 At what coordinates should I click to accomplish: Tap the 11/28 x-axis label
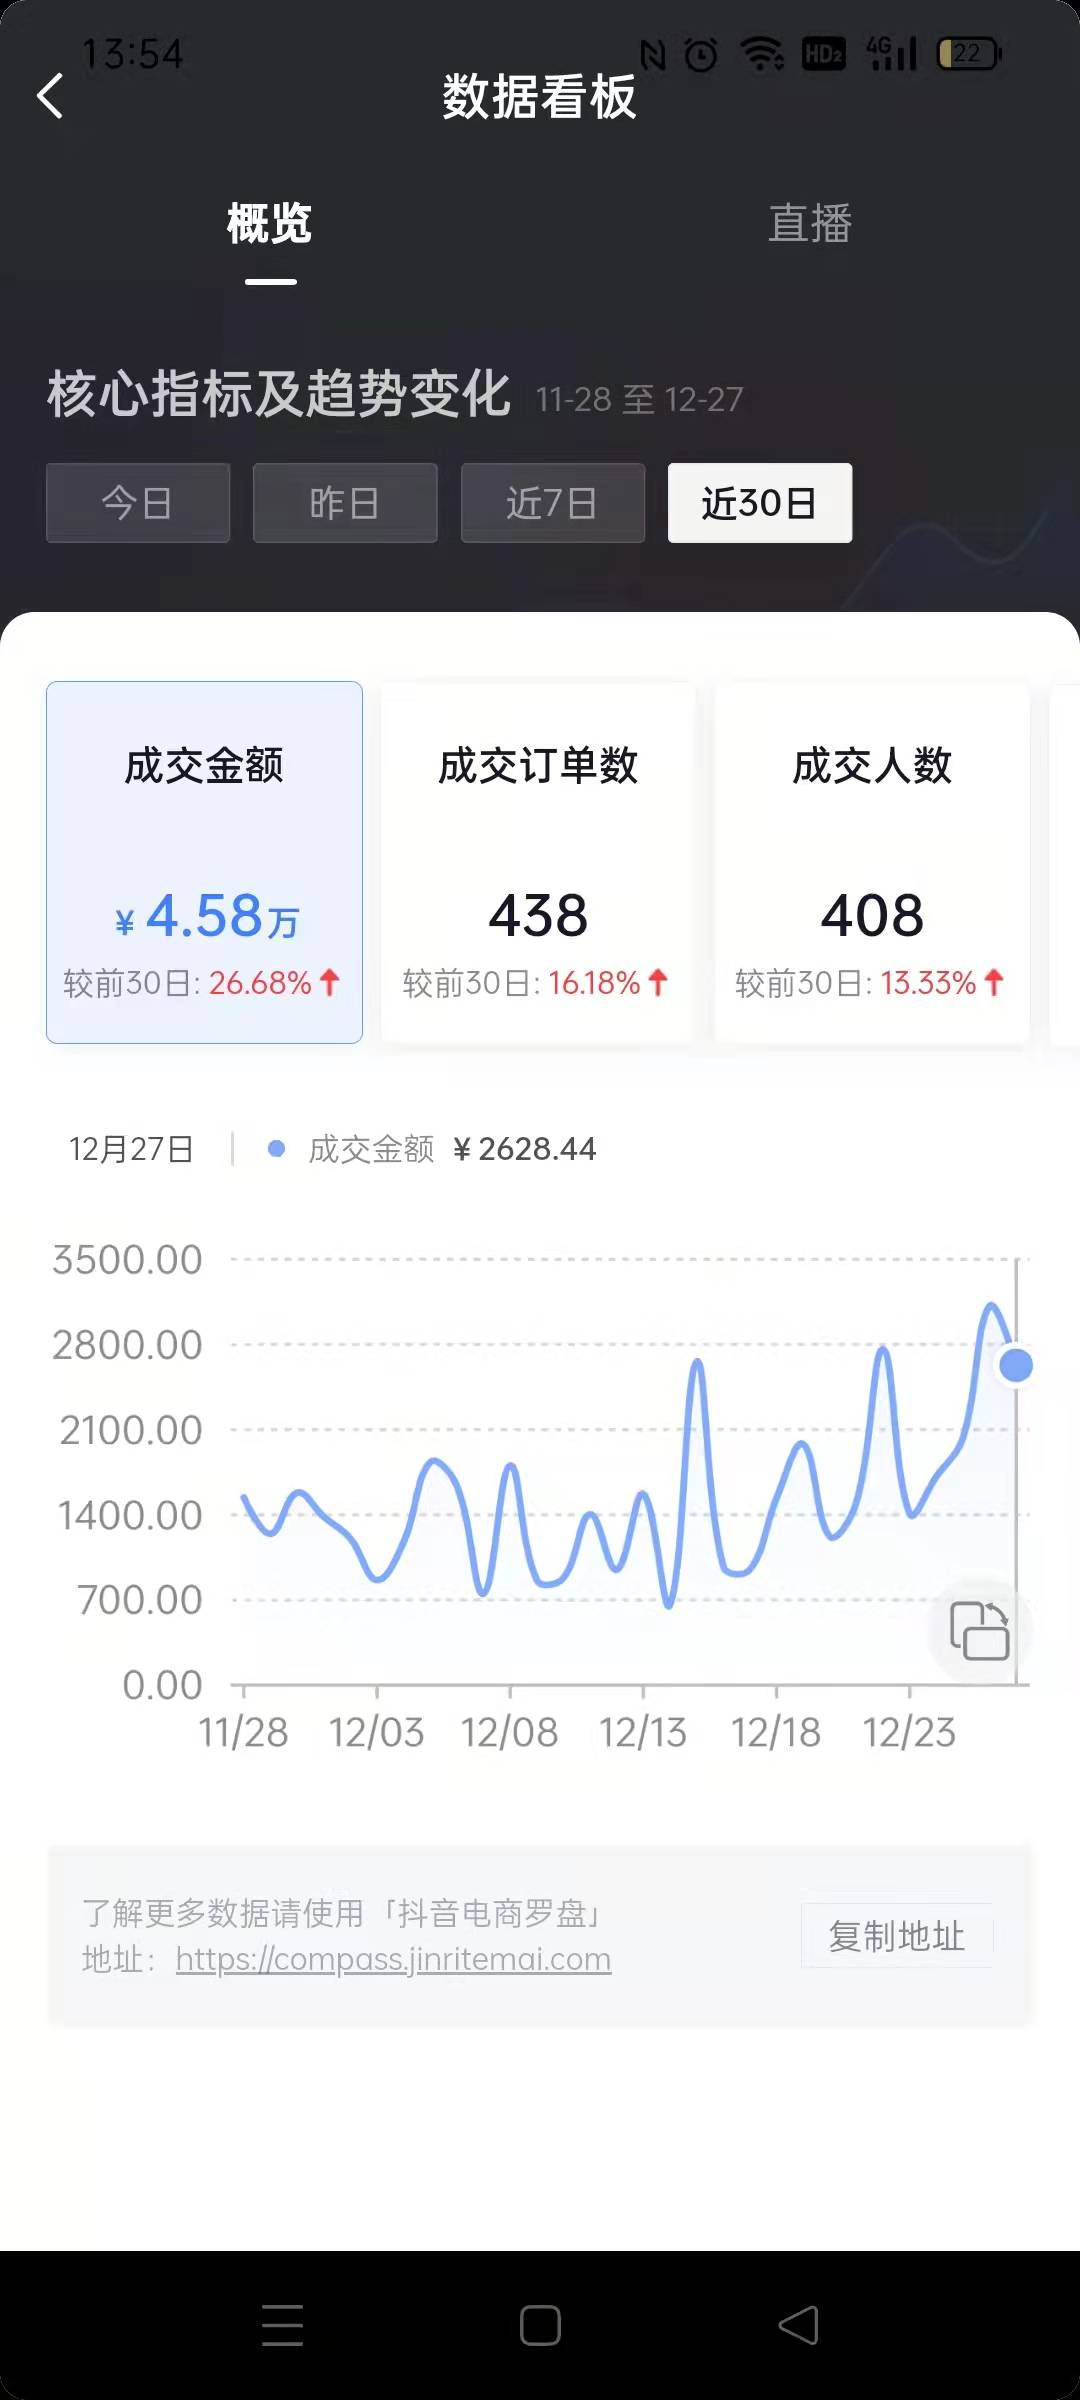[243, 1732]
